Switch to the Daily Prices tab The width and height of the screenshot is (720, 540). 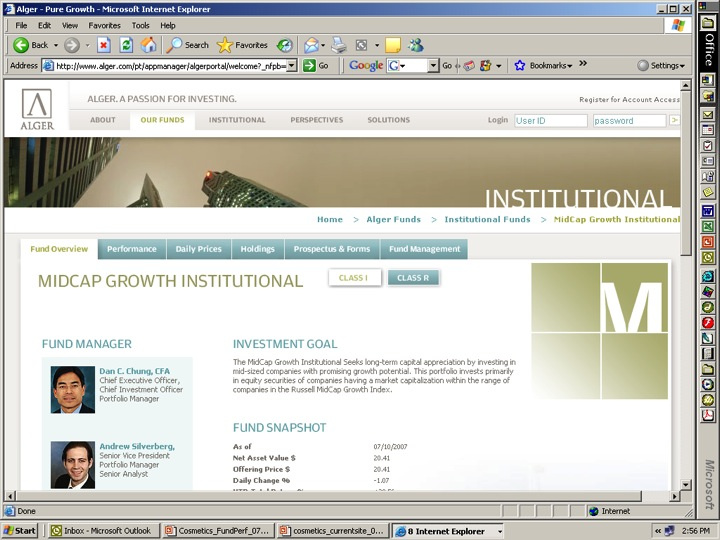(198, 249)
